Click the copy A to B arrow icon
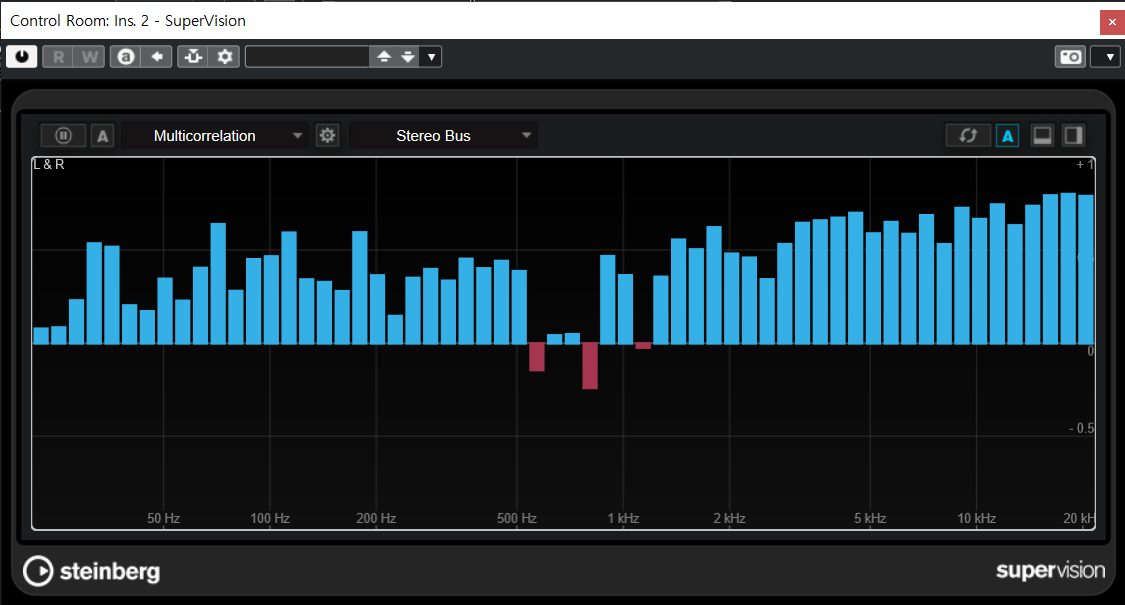Viewport: 1125px width, 605px height. [x=156, y=57]
